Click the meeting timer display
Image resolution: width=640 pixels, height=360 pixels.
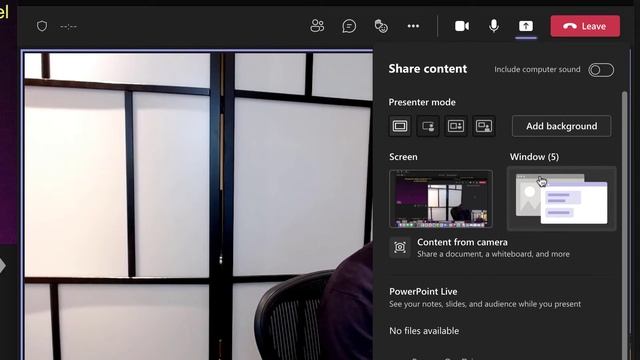coord(68,27)
